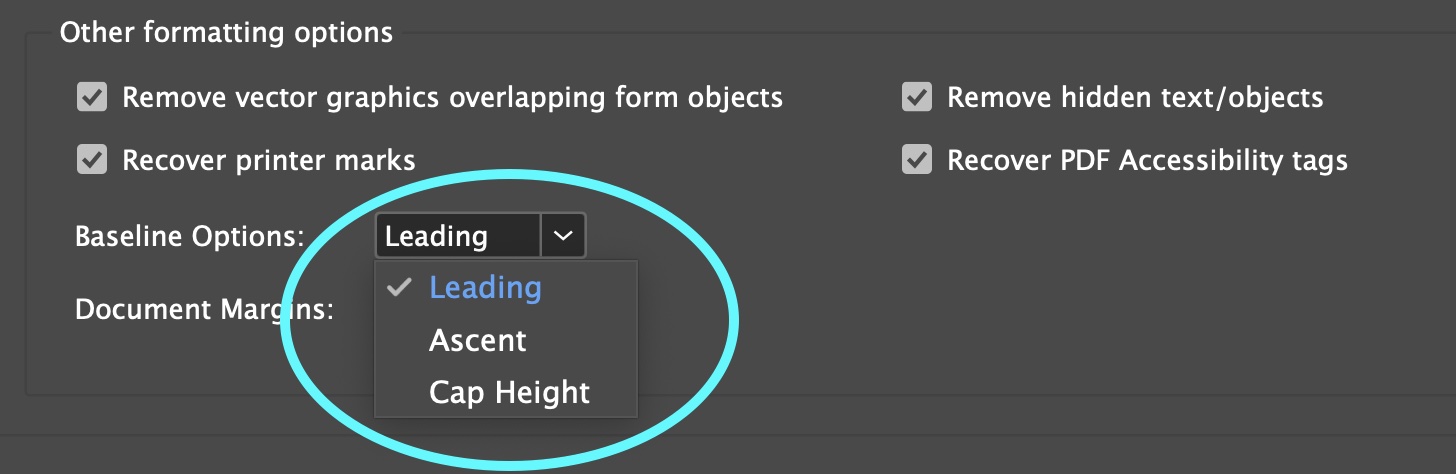
Task: Click 'Remove vector graphics overlapping form objects' text
Action: pyautogui.click(x=452, y=98)
